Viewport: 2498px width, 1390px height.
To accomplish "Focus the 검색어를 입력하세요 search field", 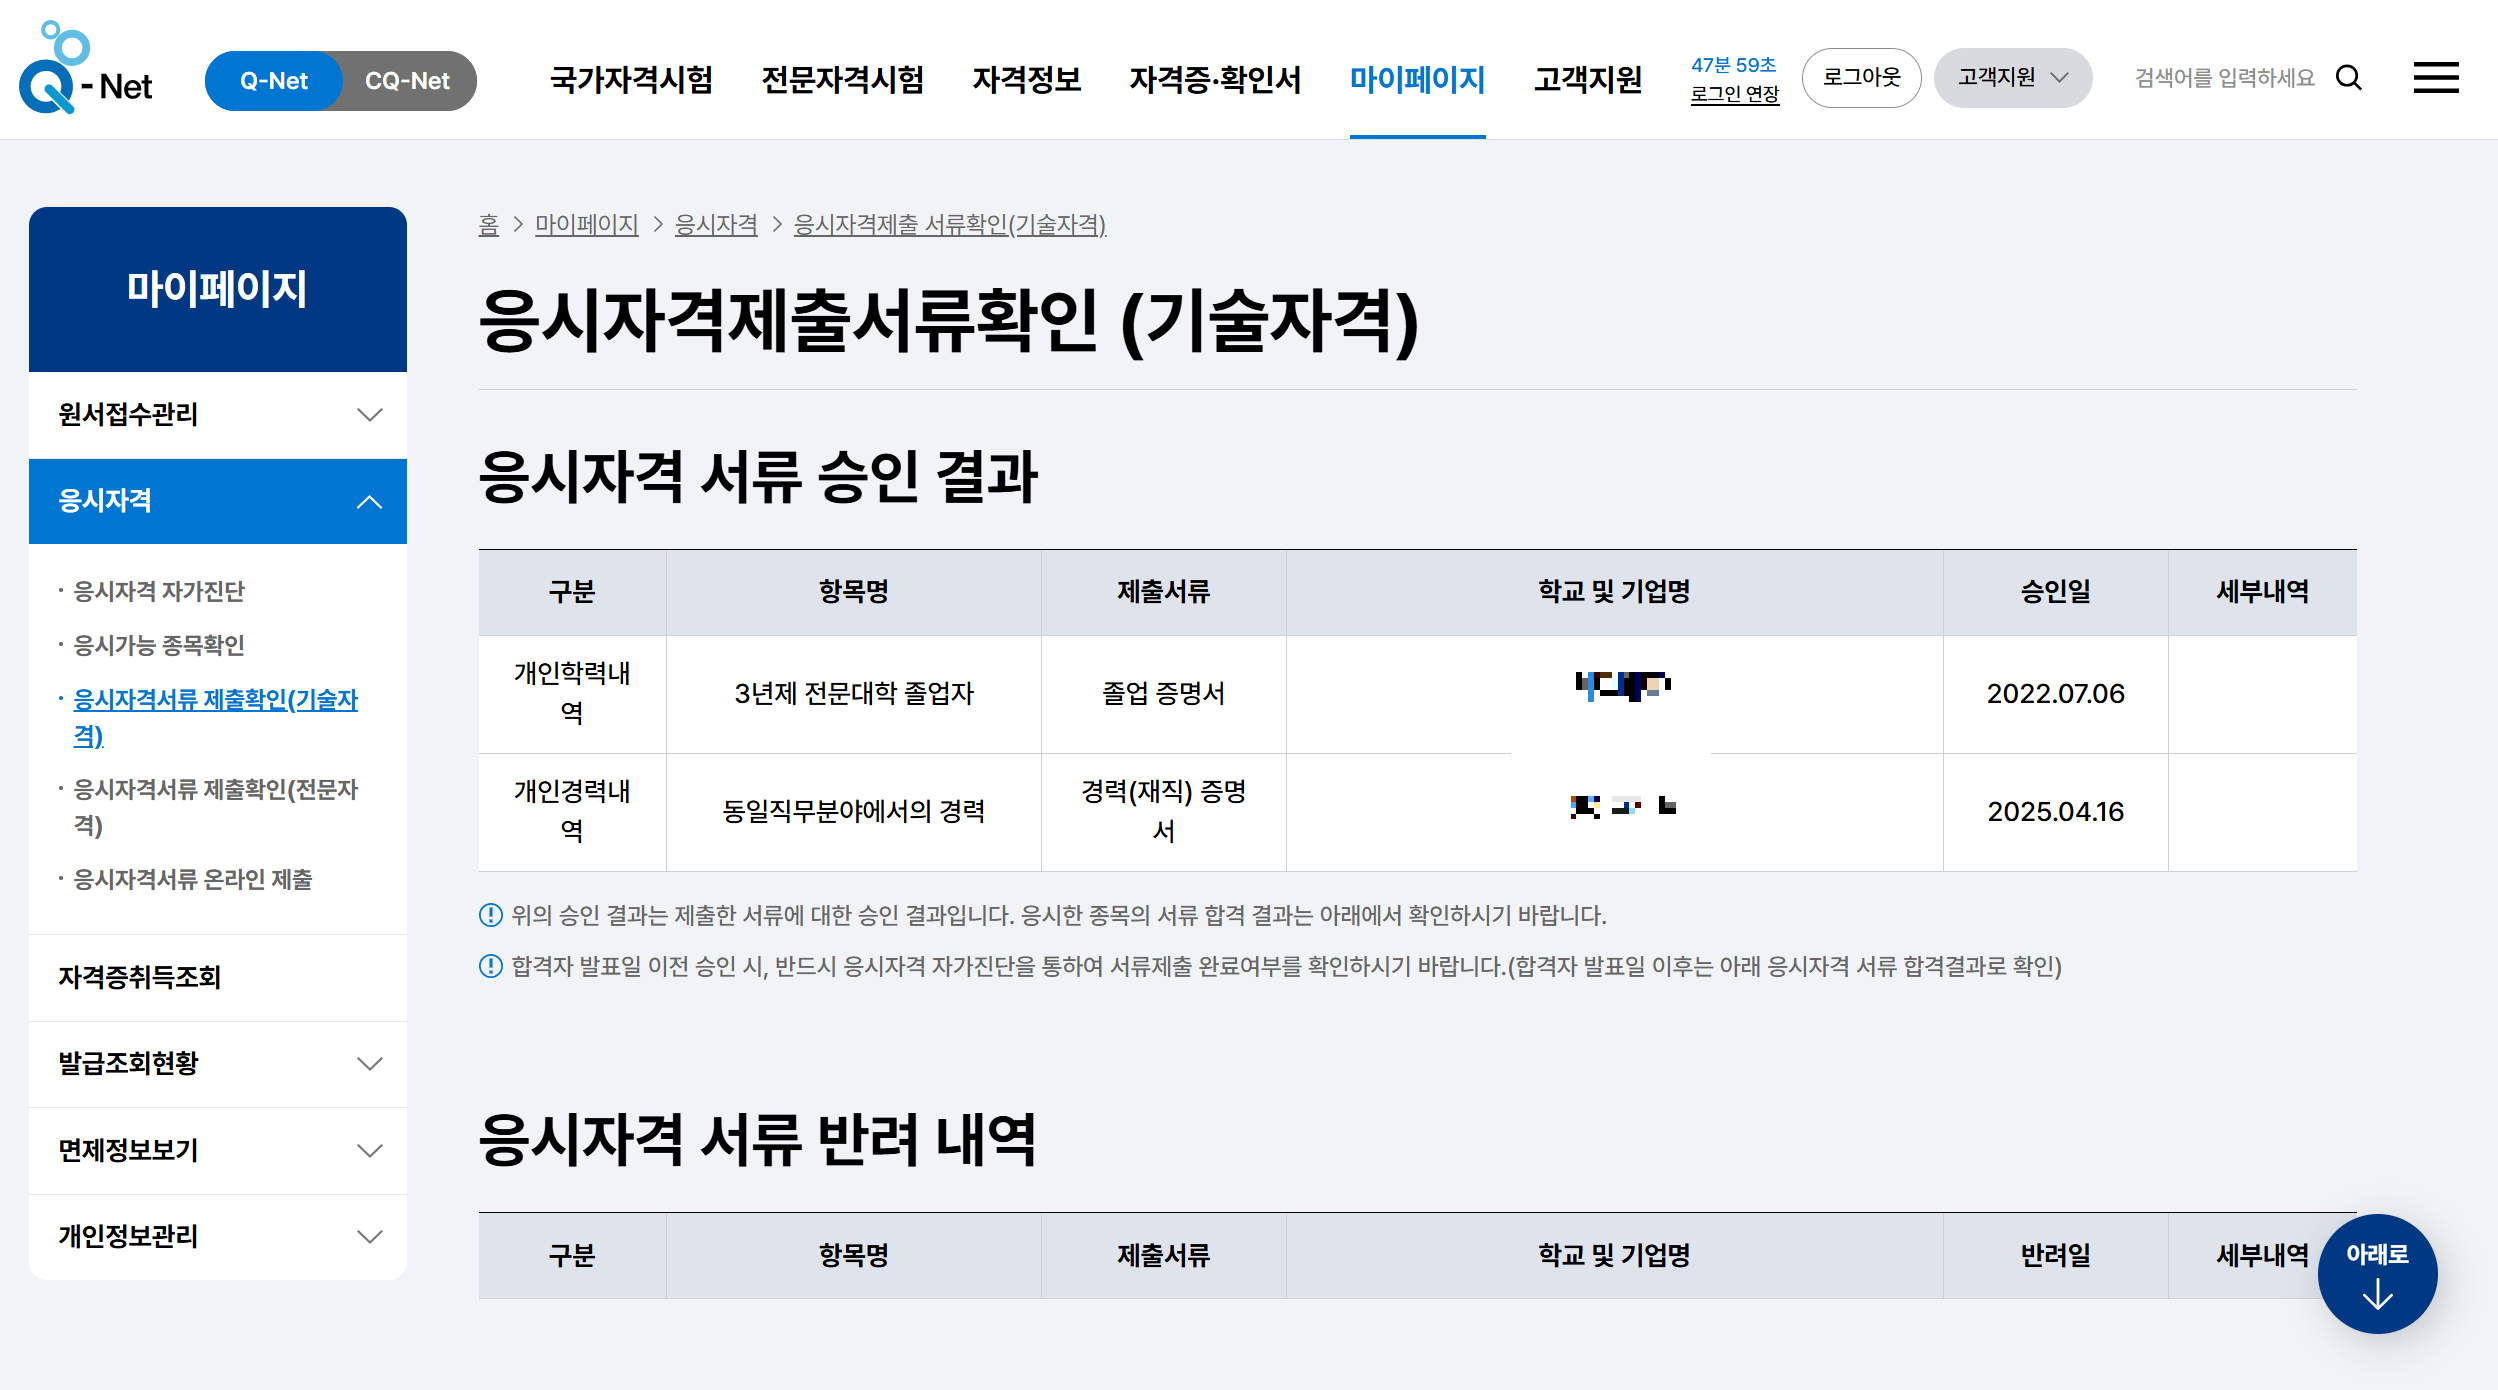I will tap(2224, 78).
